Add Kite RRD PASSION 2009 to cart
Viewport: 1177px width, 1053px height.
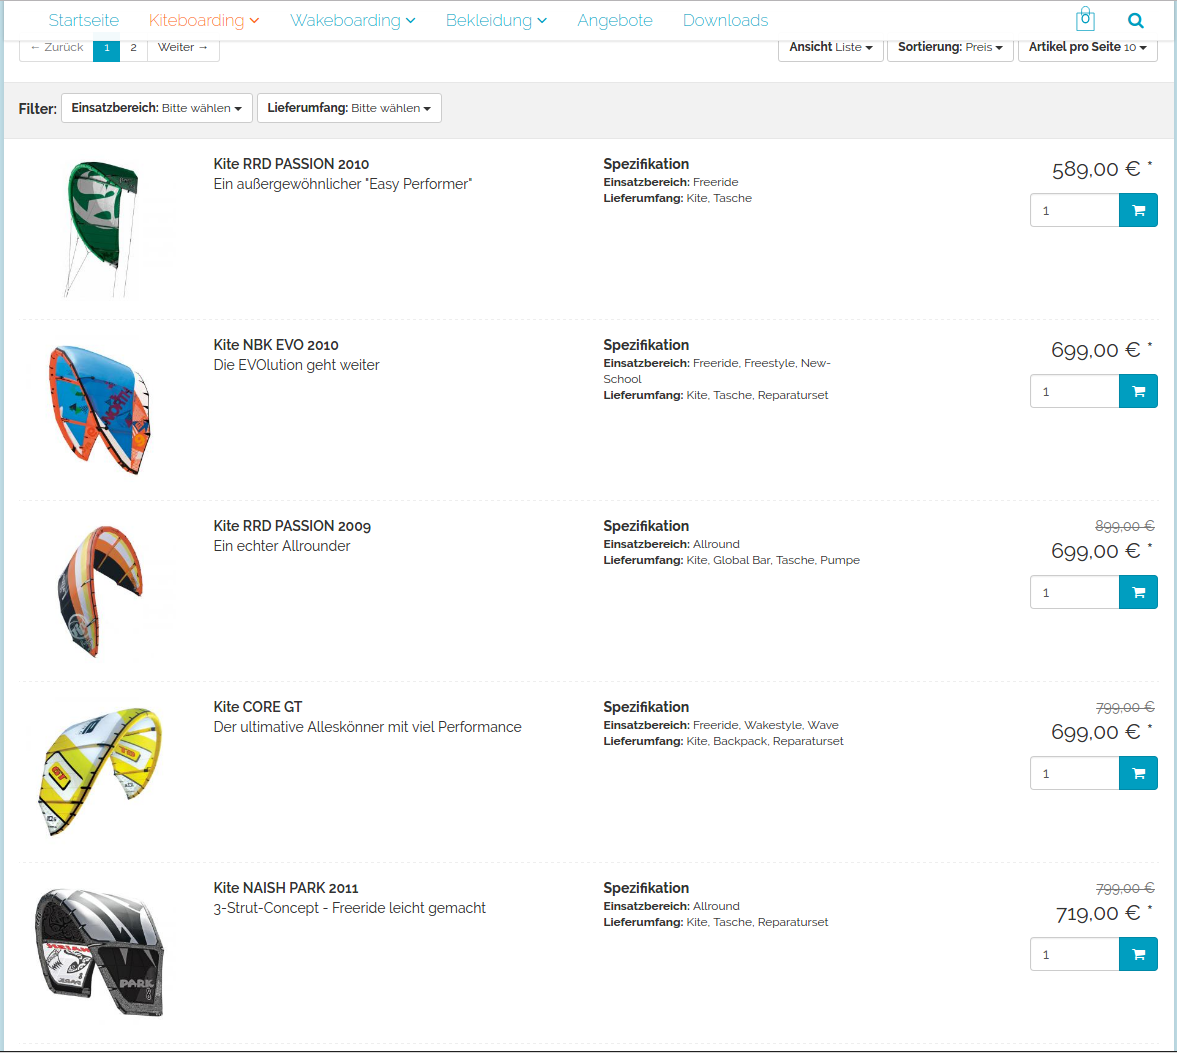[1138, 592]
